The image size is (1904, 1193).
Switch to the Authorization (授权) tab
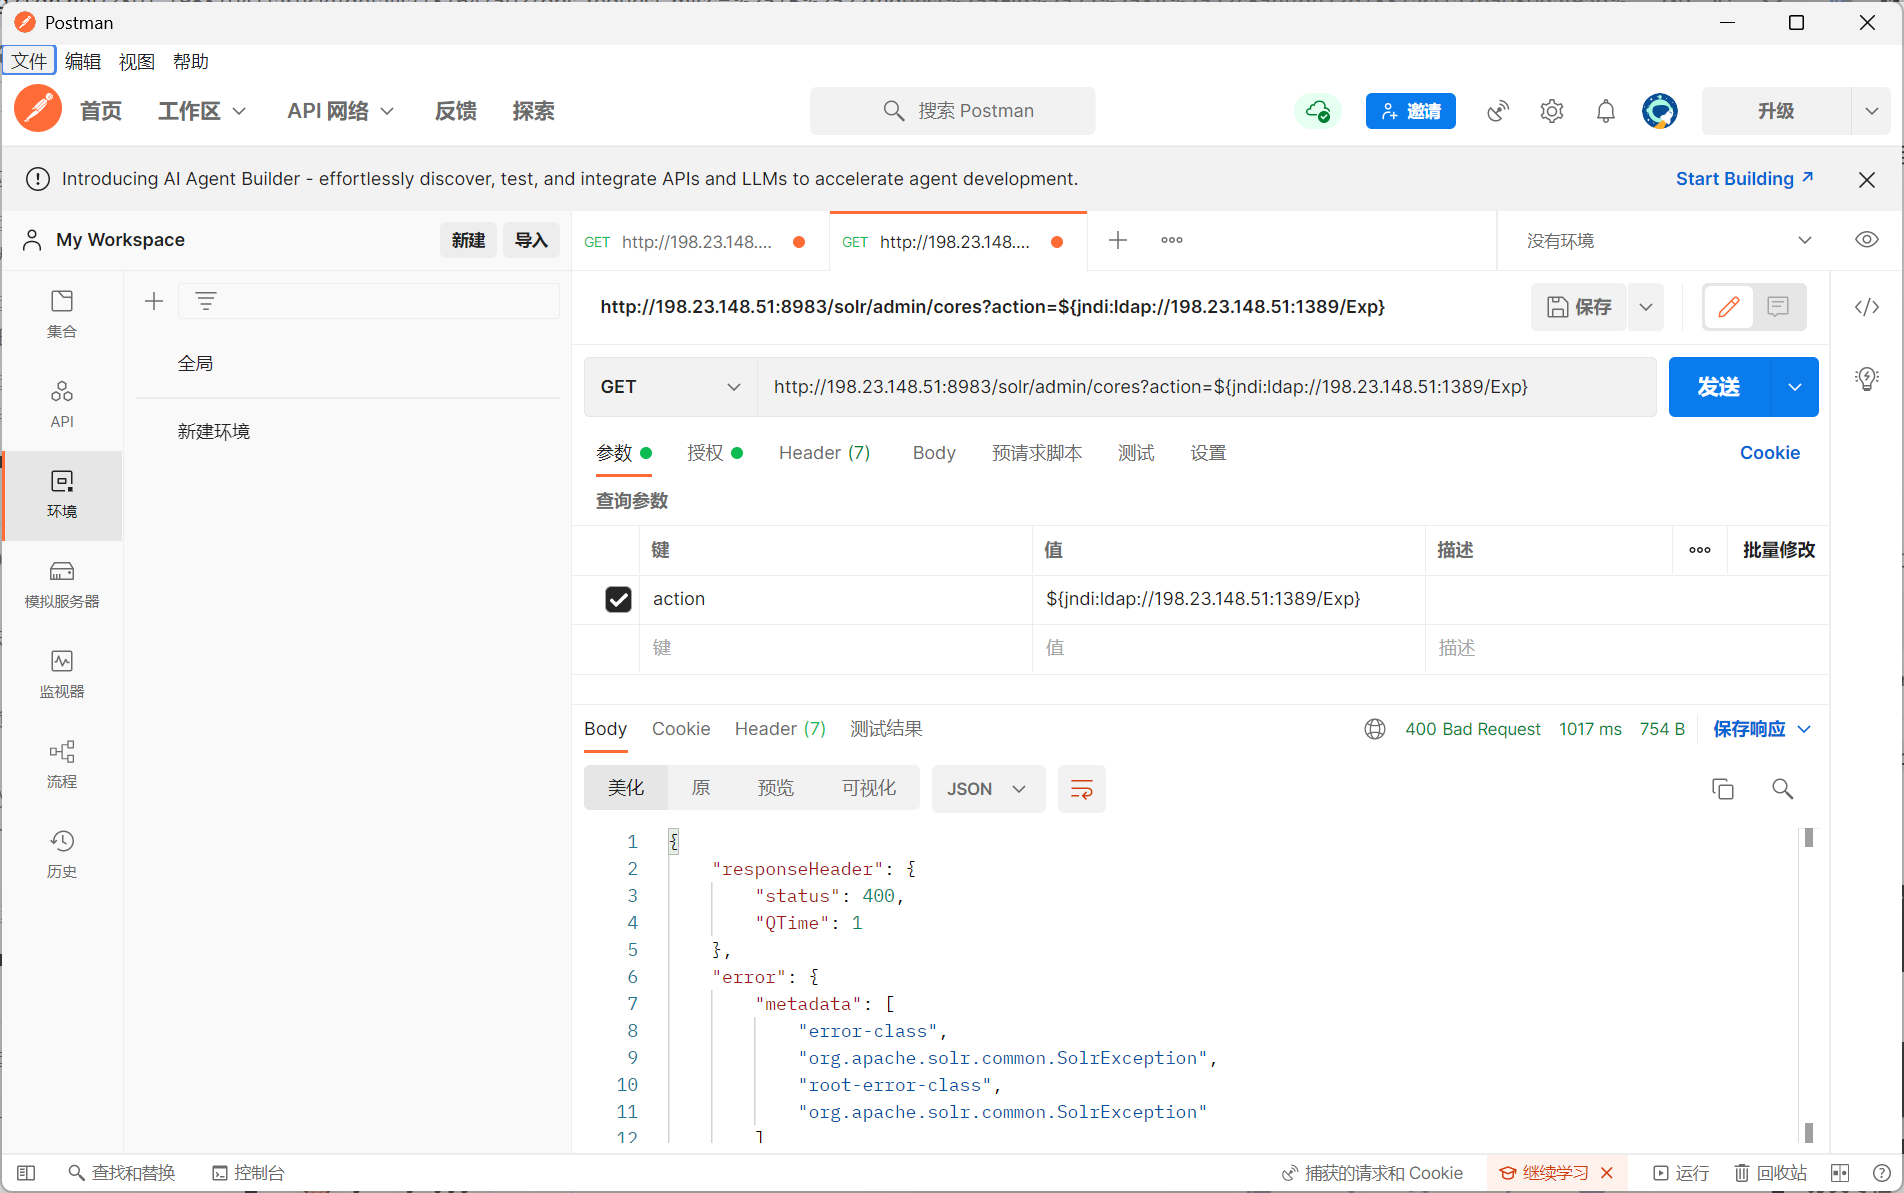(x=715, y=453)
